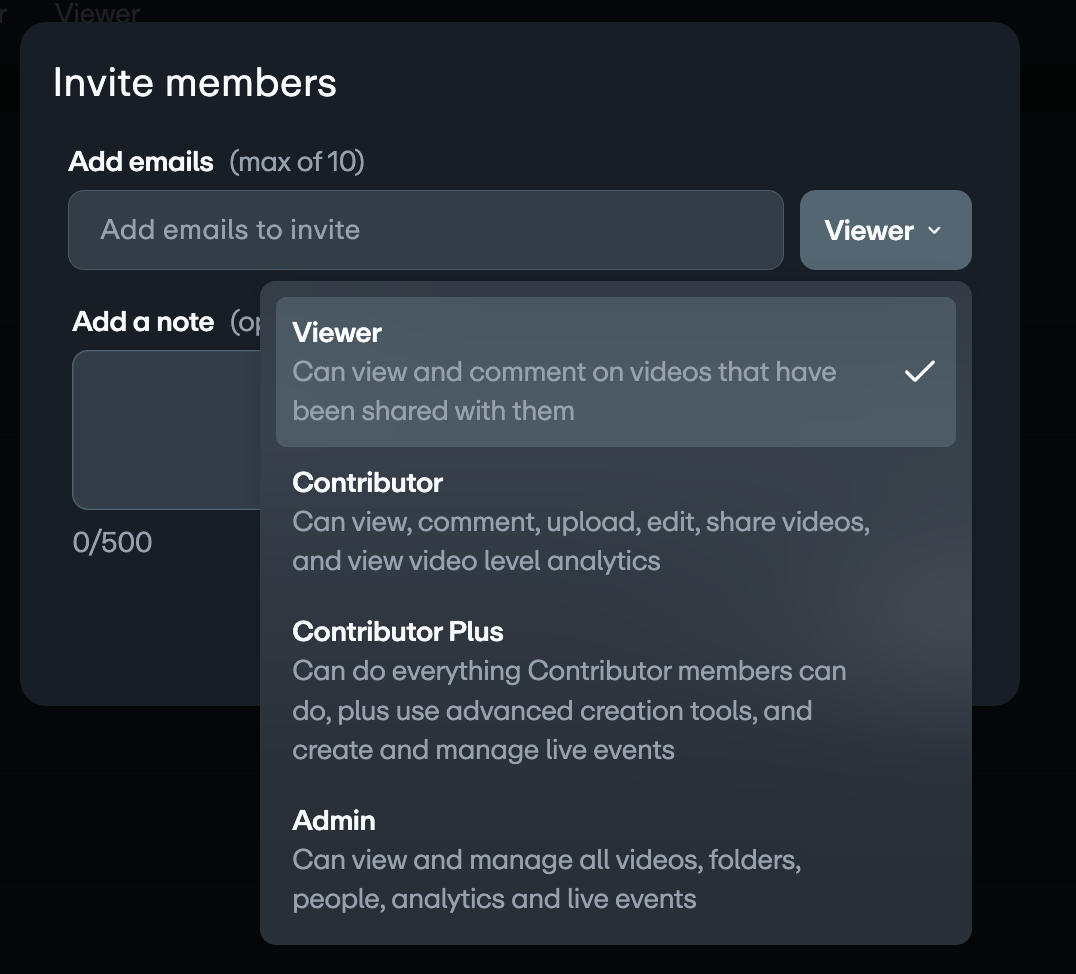Click the "(max of 10)" hint text

pyautogui.click(x=297, y=162)
